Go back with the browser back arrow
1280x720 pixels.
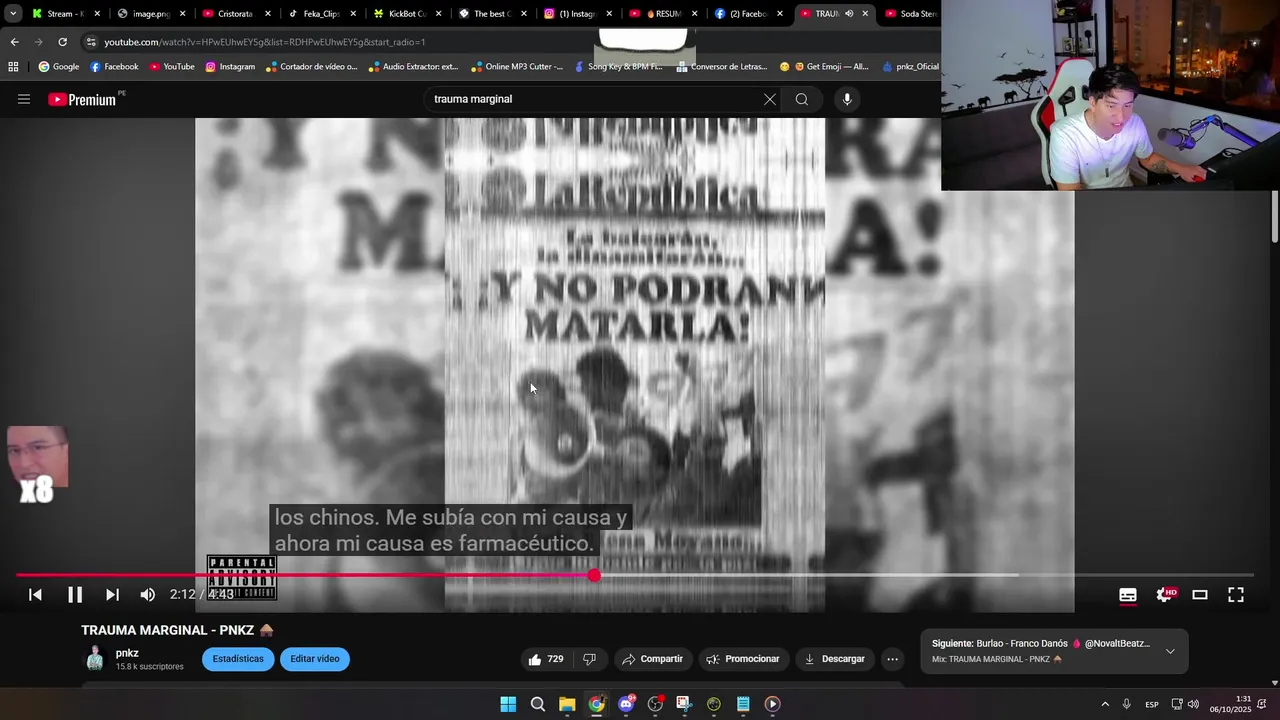point(14,42)
